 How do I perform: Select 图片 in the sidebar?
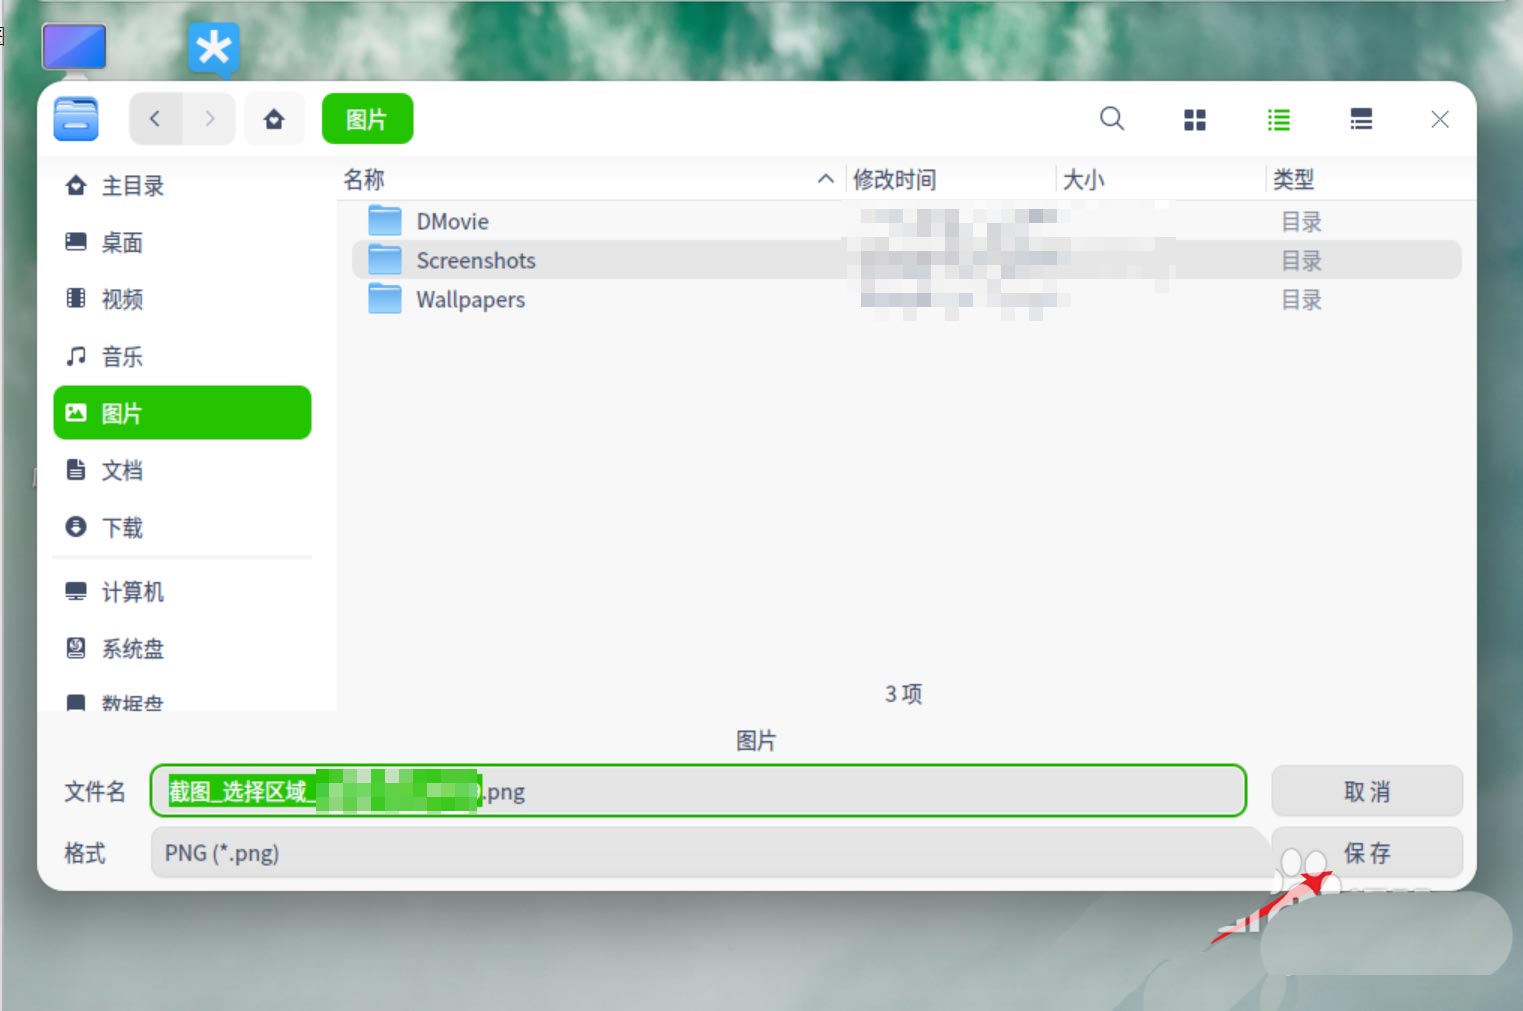182,412
